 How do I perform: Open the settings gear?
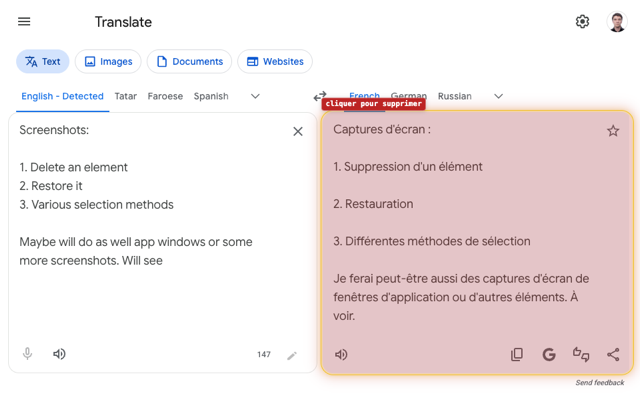pos(582,22)
